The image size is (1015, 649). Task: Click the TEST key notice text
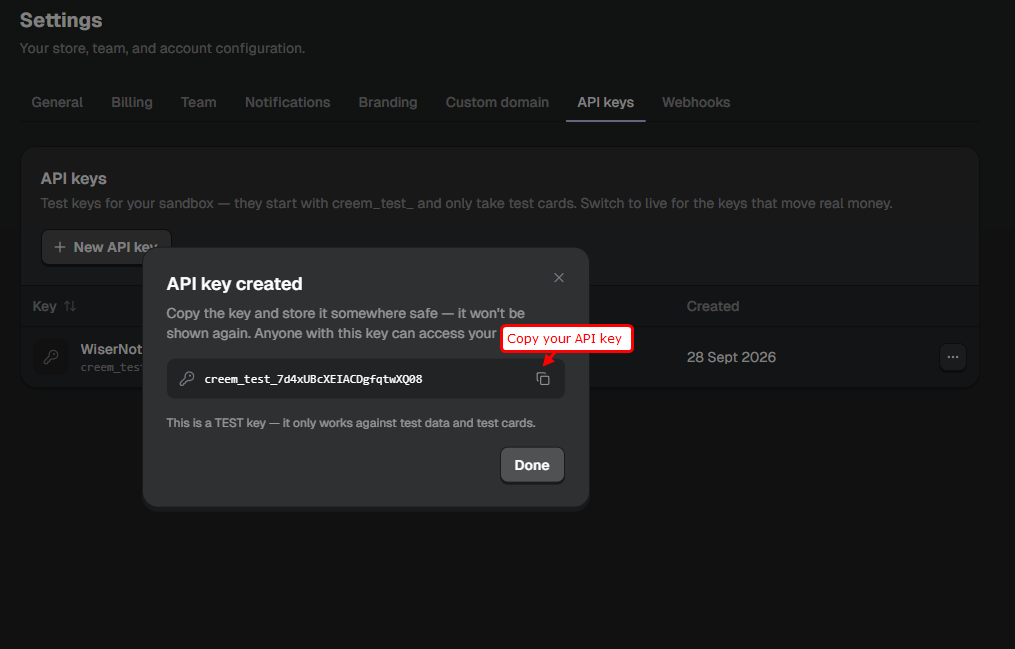click(351, 423)
